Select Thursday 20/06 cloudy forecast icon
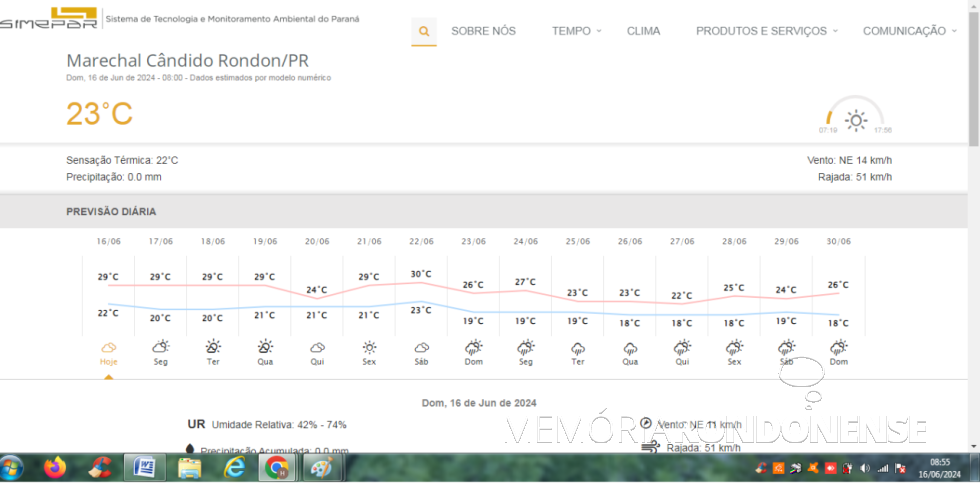Viewport: 980px width, 484px height. click(317, 347)
